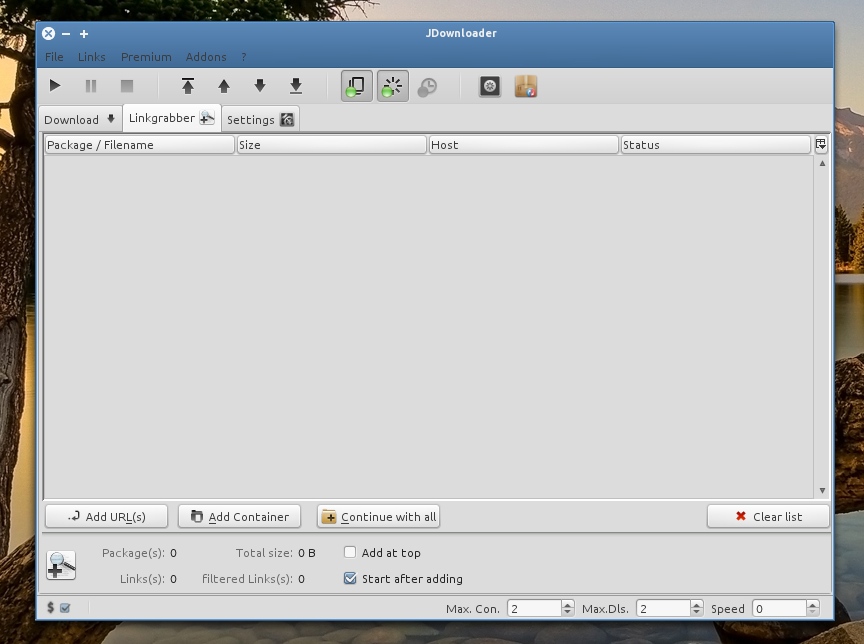Image resolution: width=864 pixels, height=644 pixels.
Task: Open the question mark help menu
Action: (x=244, y=57)
